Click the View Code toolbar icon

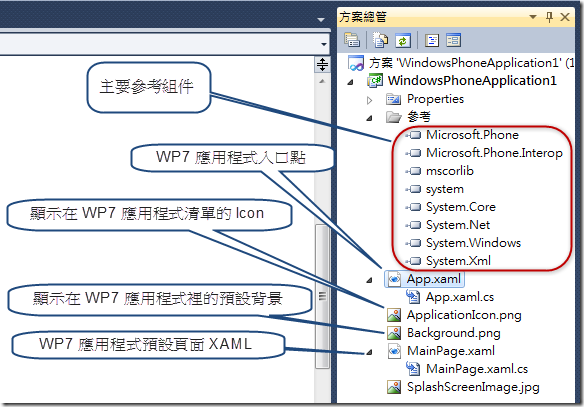(x=432, y=40)
